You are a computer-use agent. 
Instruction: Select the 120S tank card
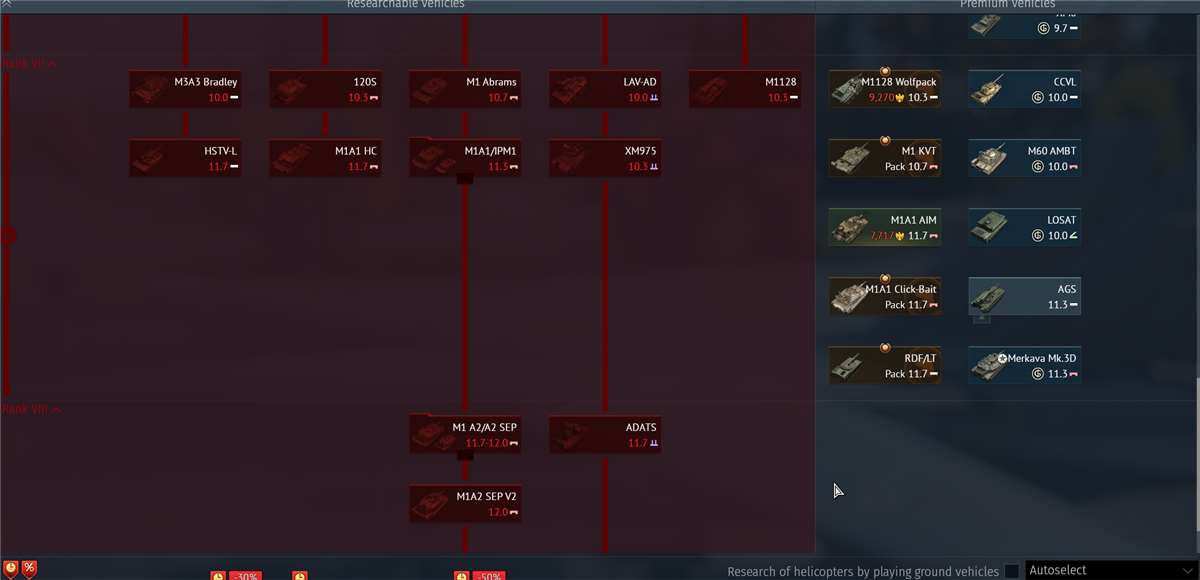pos(325,89)
